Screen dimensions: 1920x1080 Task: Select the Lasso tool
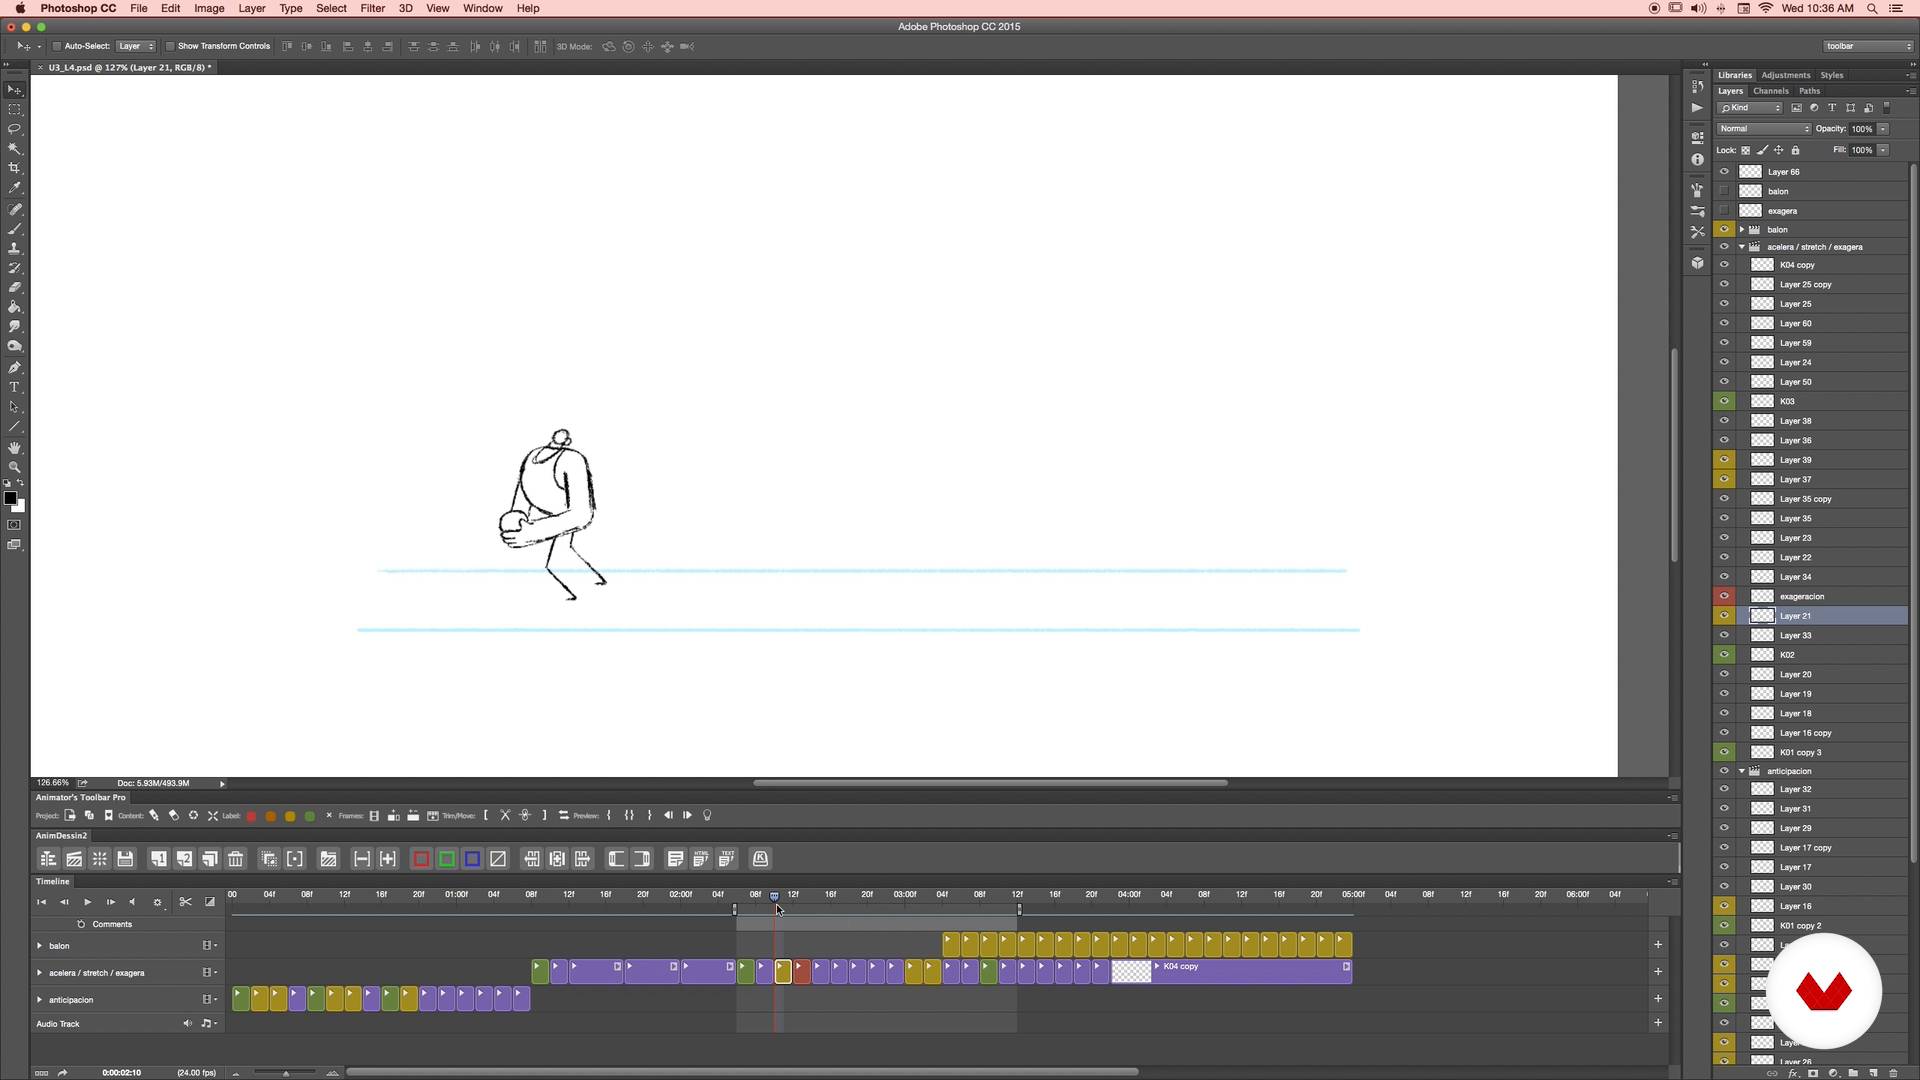(x=15, y=129)
